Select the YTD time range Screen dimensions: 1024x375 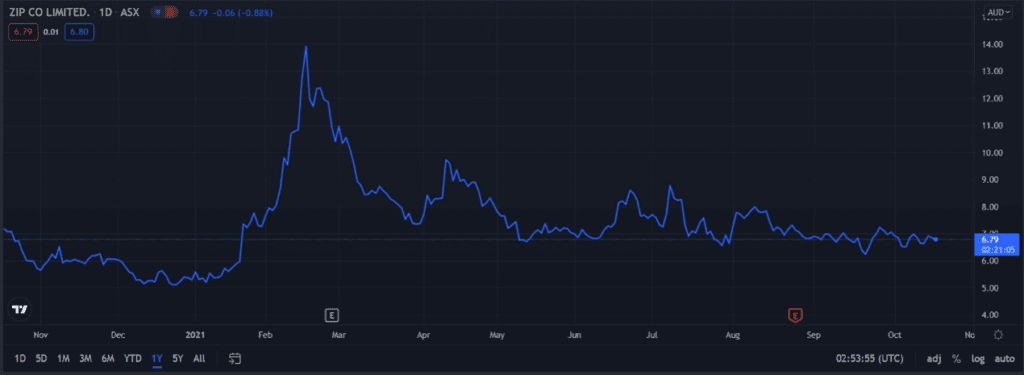(x=133, y=358)
